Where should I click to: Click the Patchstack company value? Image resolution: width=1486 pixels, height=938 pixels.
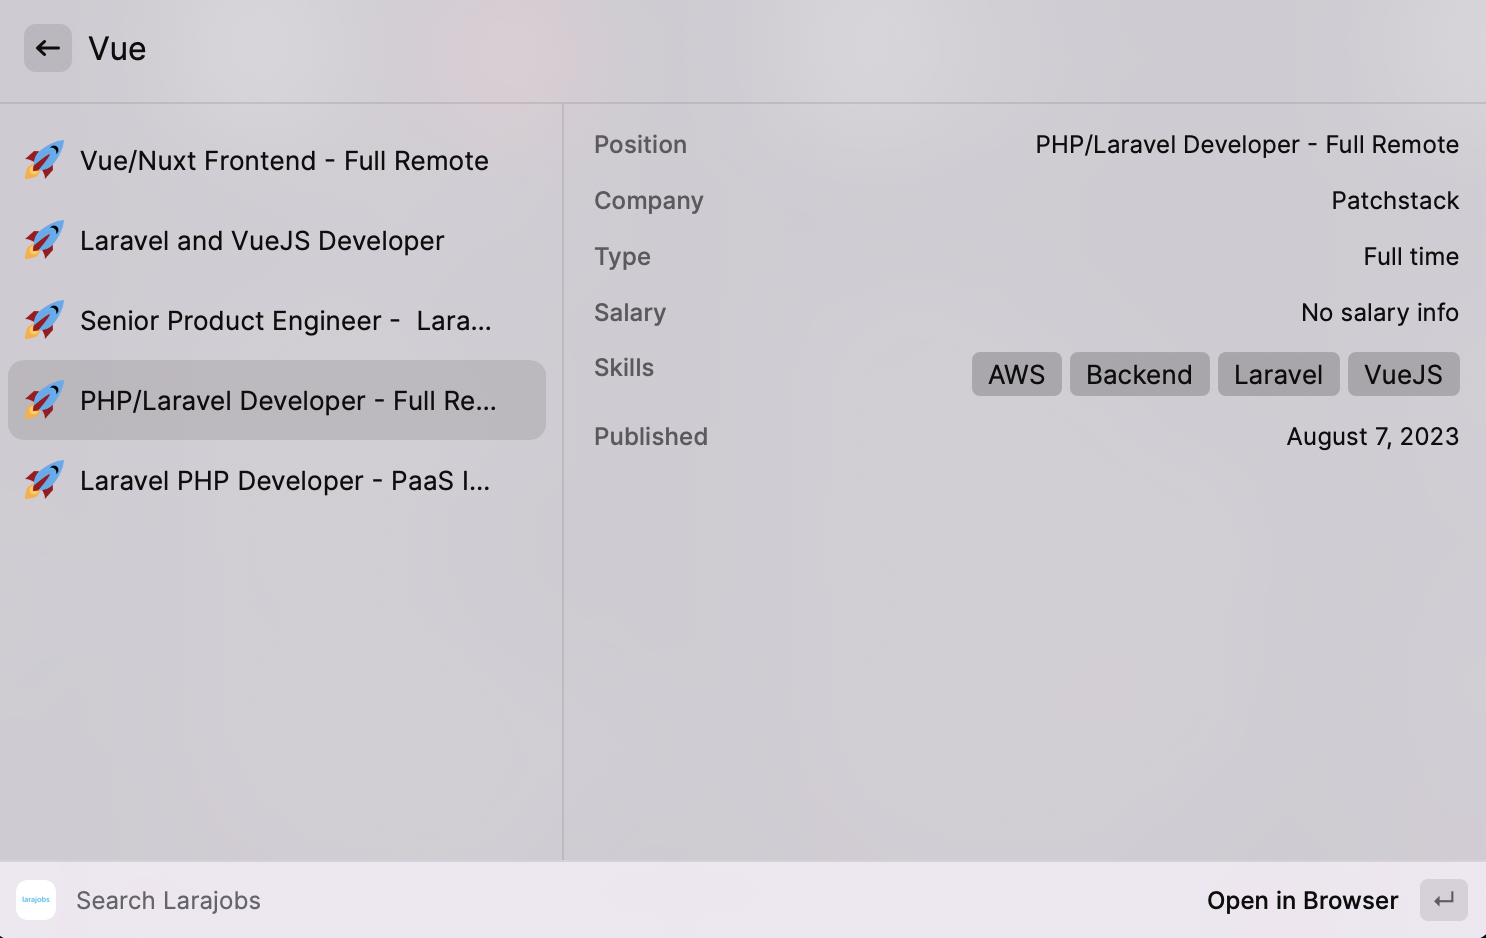coord(1395,200)
